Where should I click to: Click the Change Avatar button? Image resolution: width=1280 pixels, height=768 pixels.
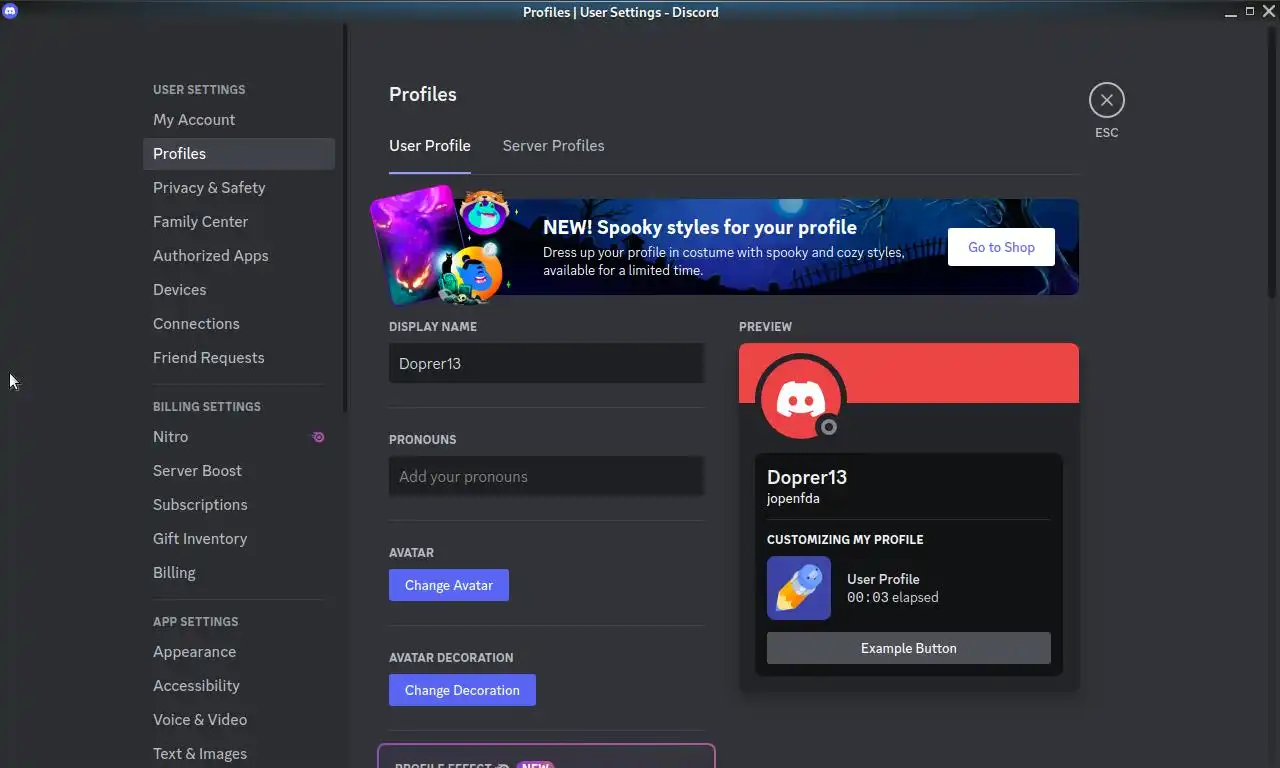449,585
